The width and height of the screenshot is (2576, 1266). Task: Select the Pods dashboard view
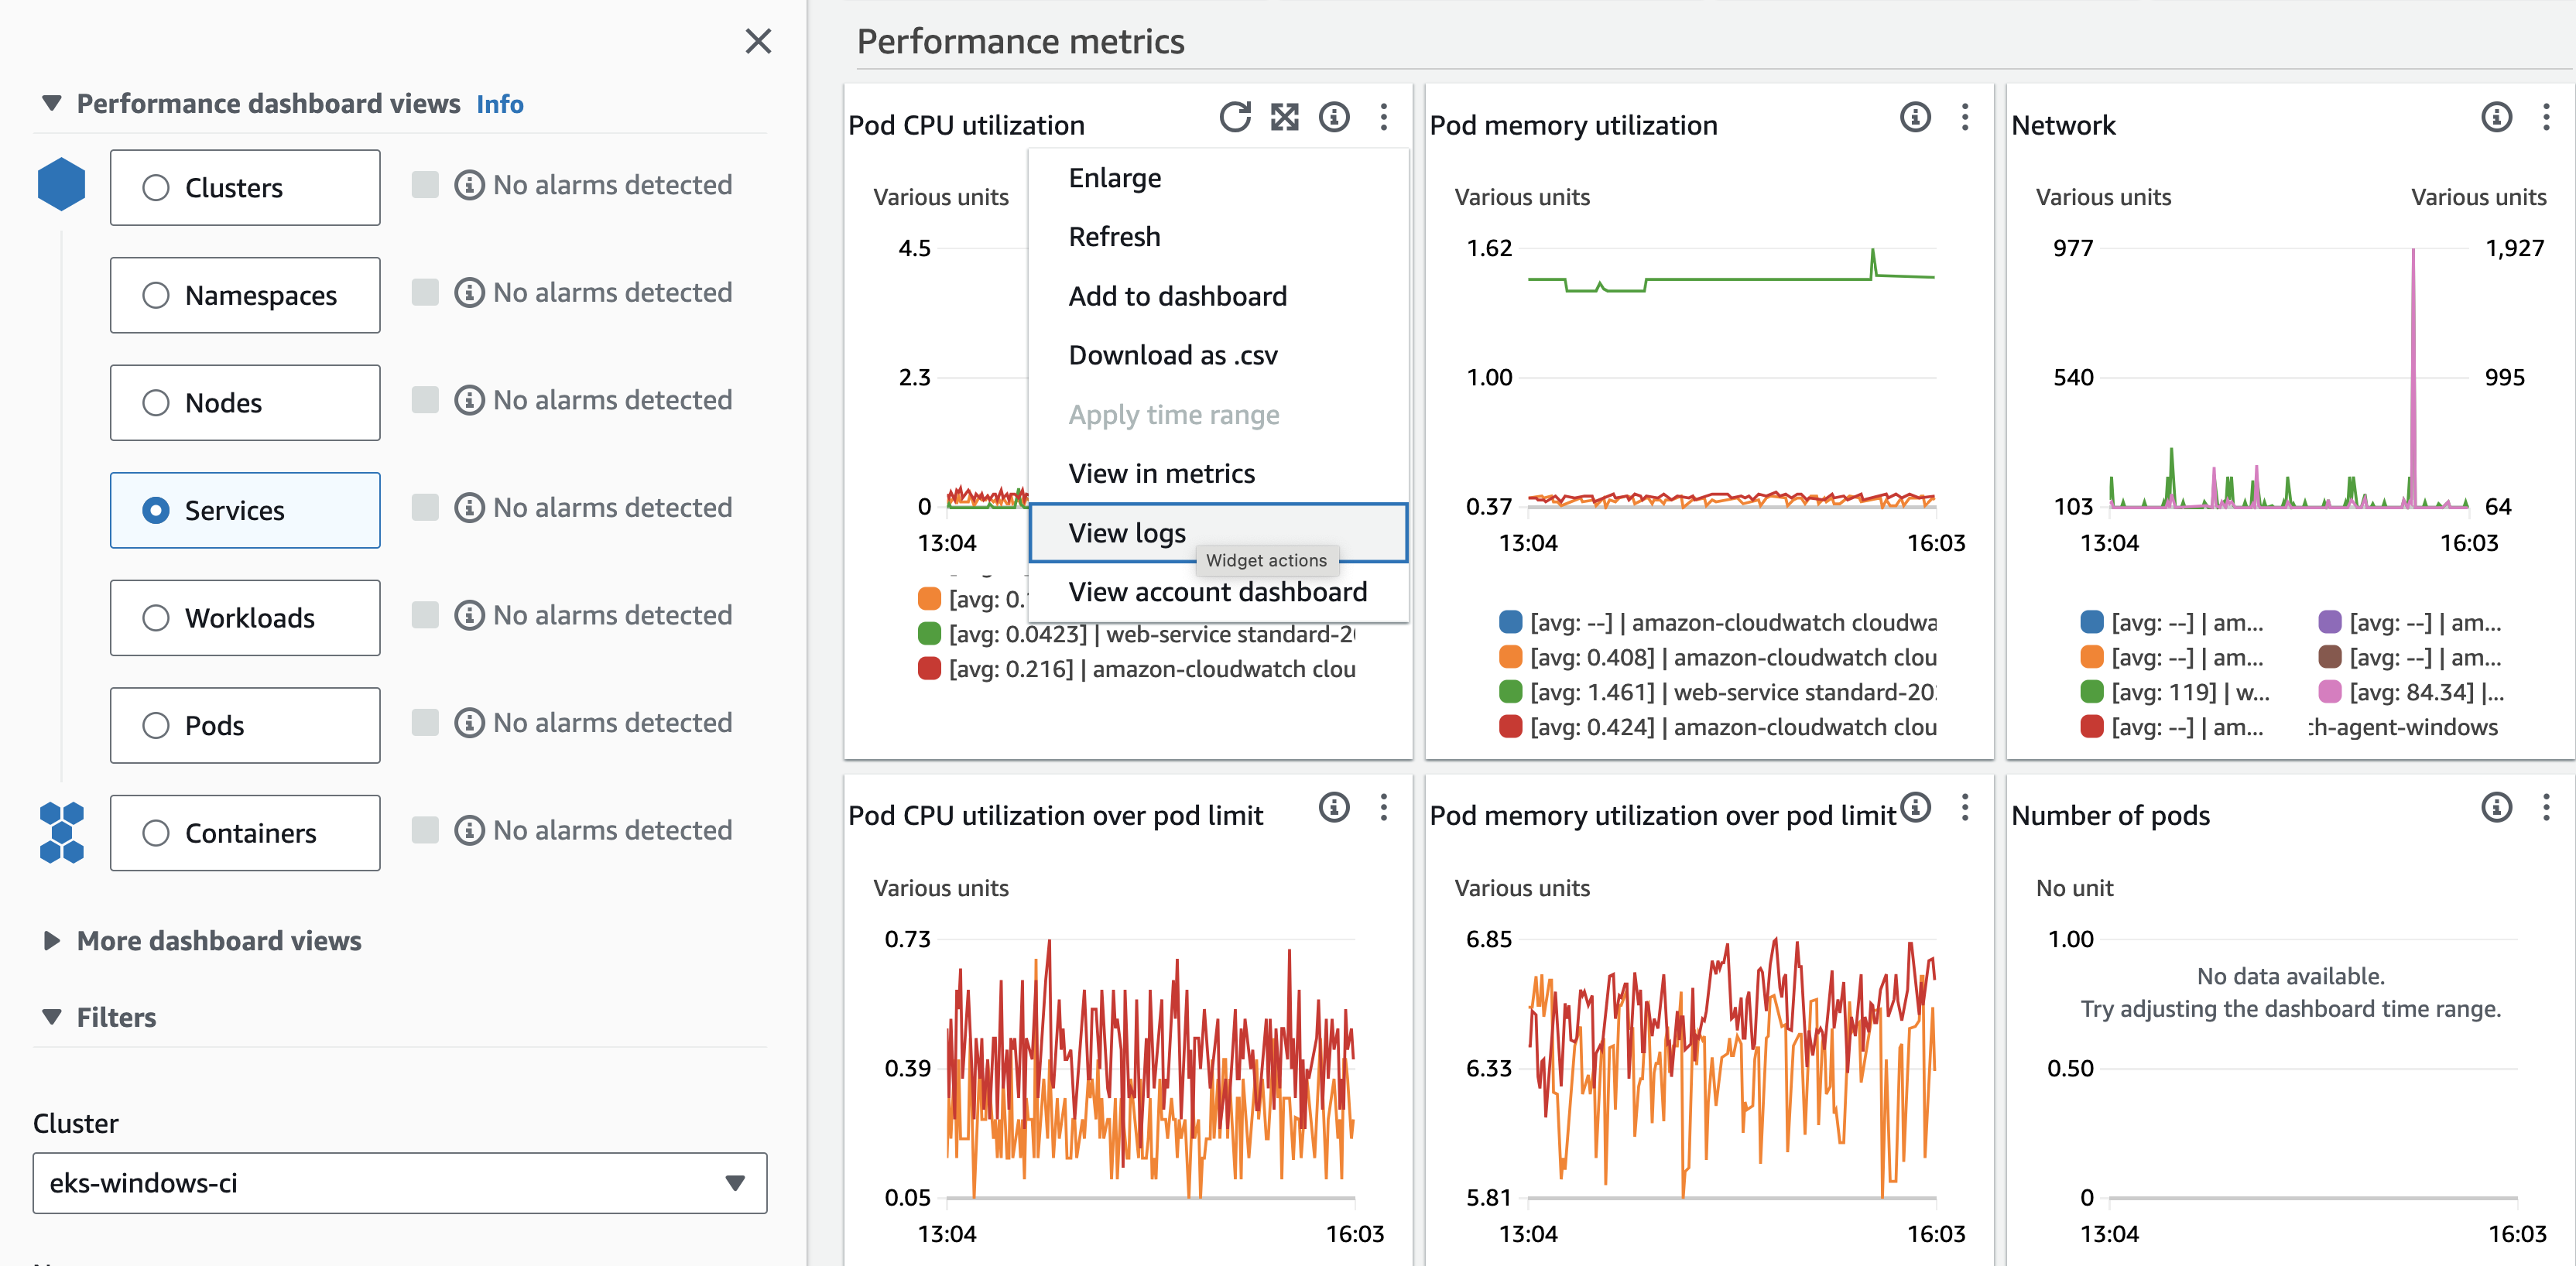point(156,725)
